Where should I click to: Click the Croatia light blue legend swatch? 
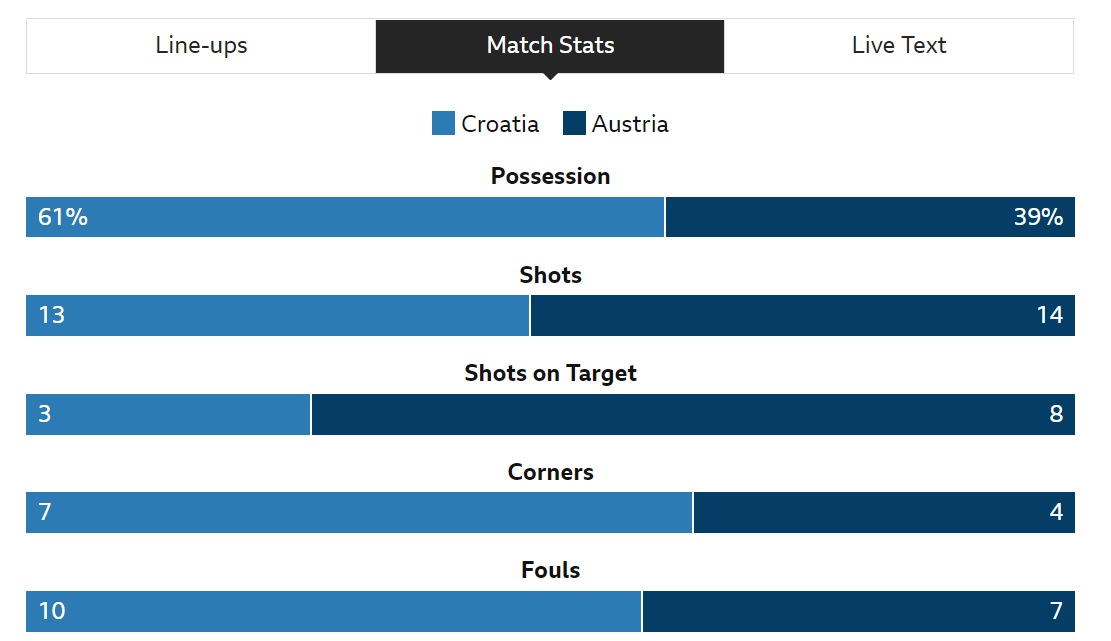[443, 123]
